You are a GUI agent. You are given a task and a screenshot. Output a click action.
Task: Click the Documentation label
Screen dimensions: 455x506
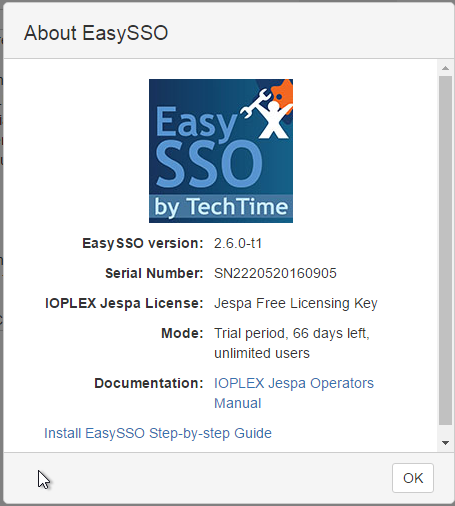(149, 383)
